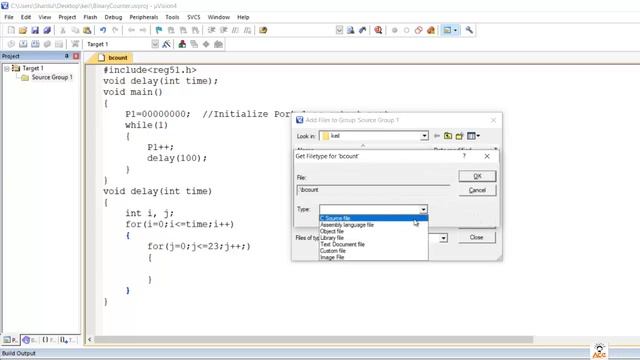
Task: Collapse the Target 1 tree node
Action: pyautogui.click(x=7, y=69)
